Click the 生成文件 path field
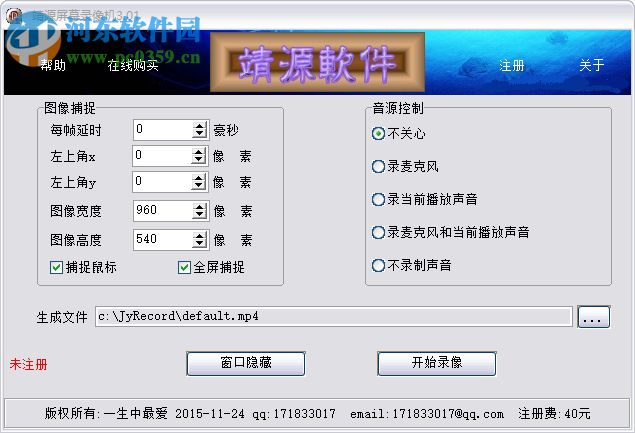The image size is (635, 433). pos(334,316)
